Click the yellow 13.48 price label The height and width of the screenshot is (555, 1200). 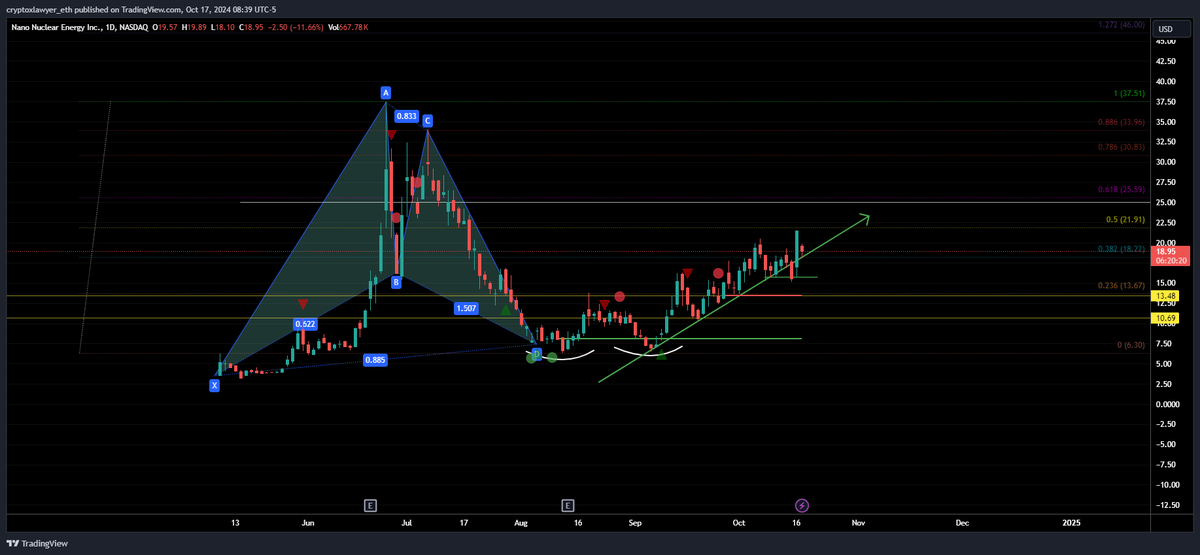pos(1165,296)
